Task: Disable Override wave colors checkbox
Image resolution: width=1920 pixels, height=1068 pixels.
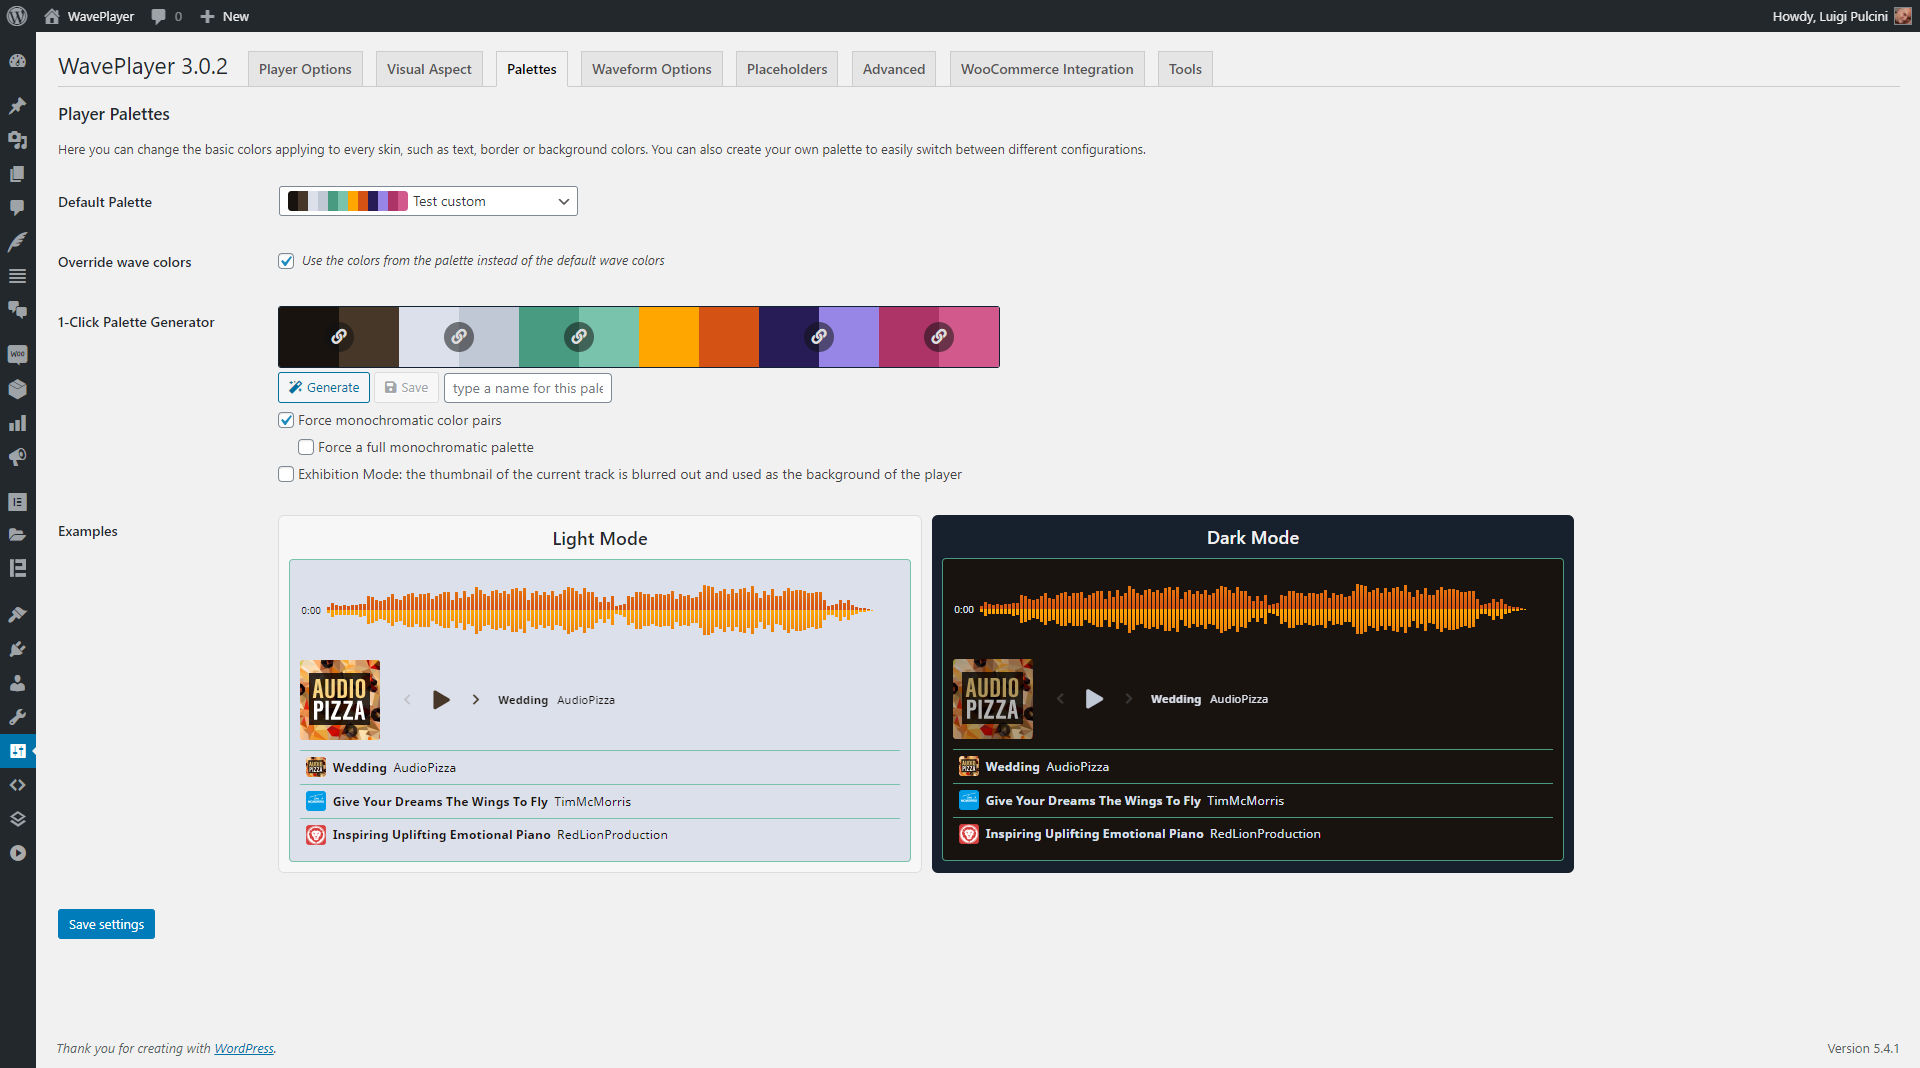Action: click(286, 261)
